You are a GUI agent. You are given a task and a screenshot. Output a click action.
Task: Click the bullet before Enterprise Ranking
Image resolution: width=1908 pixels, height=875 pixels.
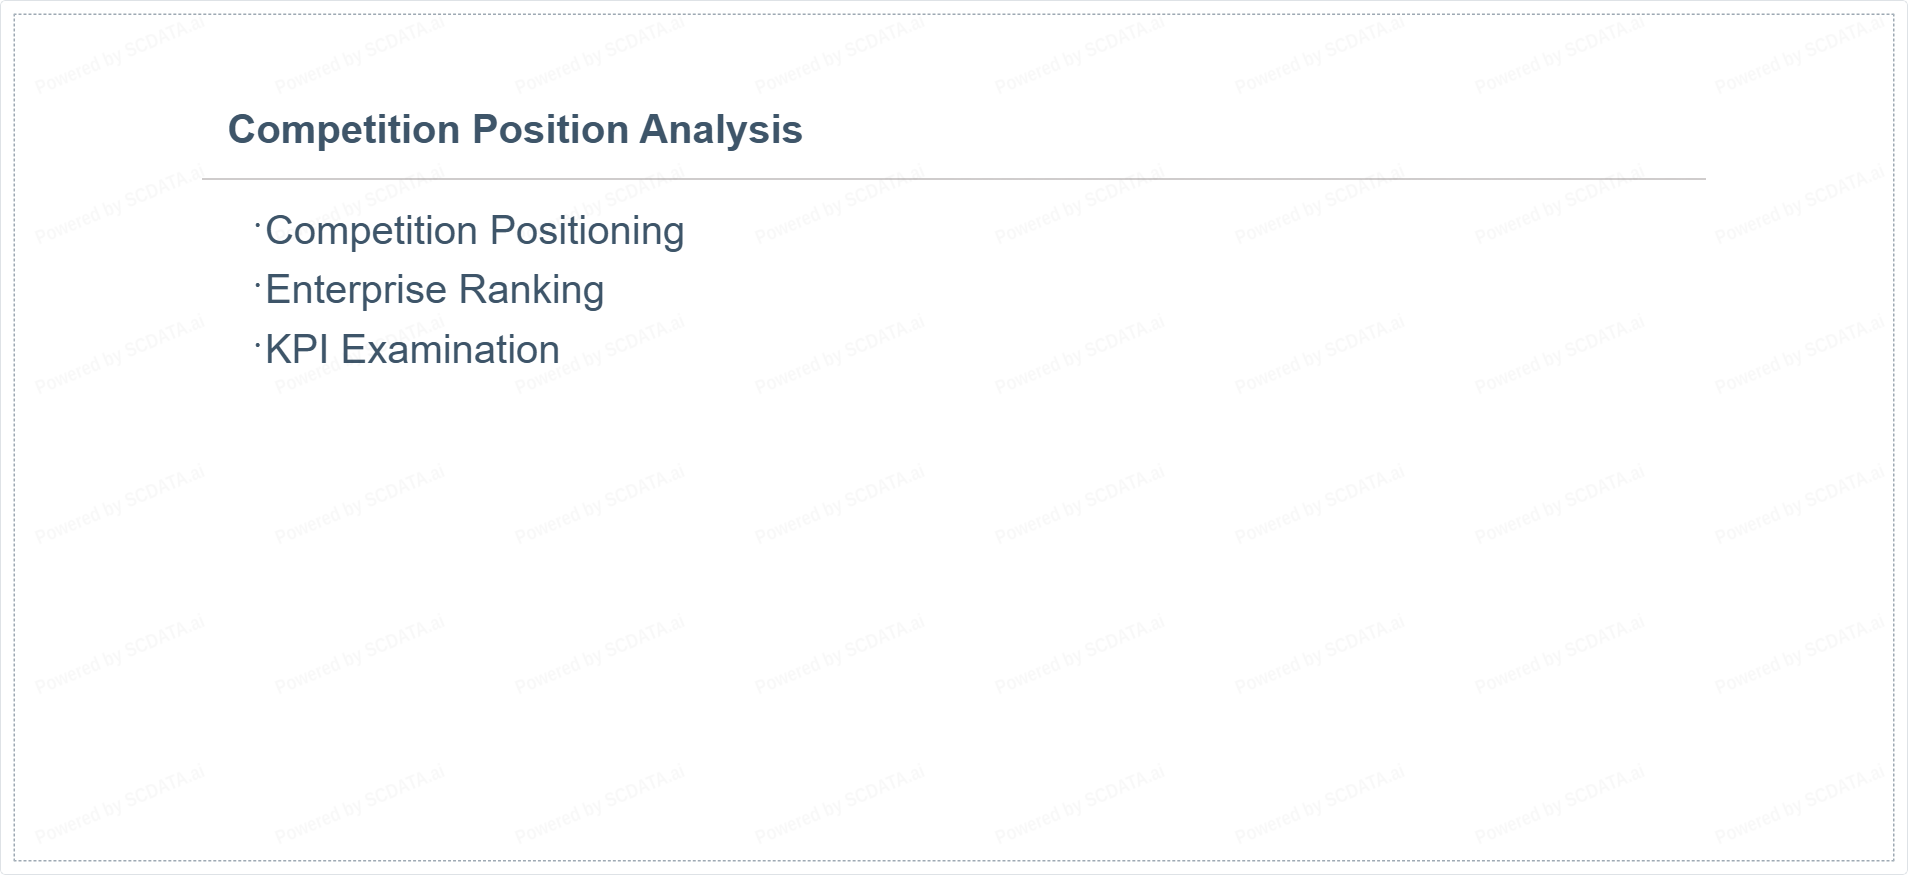click(x=258, y=284)
